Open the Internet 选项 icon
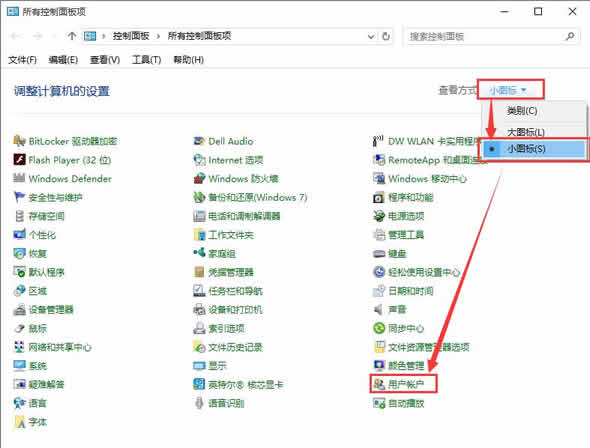590x448 pixels. pos(199,160)
